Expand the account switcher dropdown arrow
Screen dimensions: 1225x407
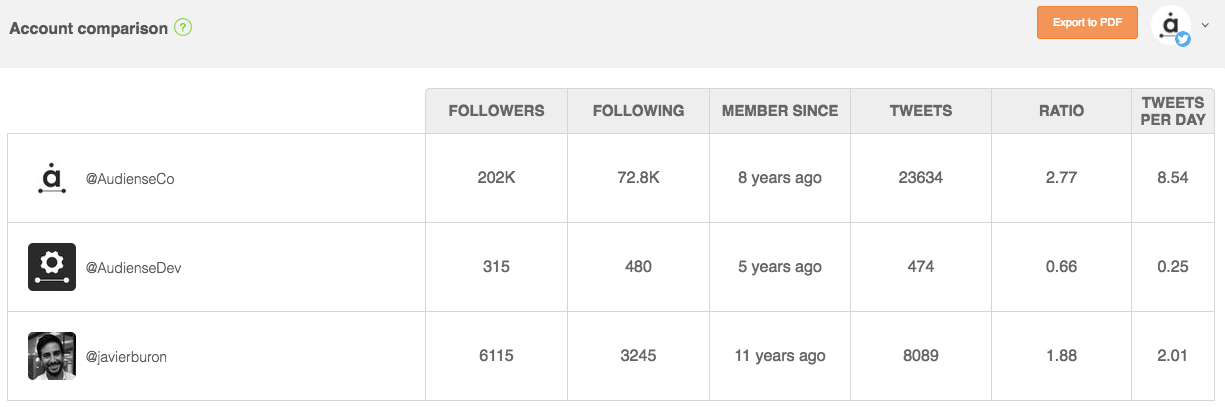tap(1205, 27)
